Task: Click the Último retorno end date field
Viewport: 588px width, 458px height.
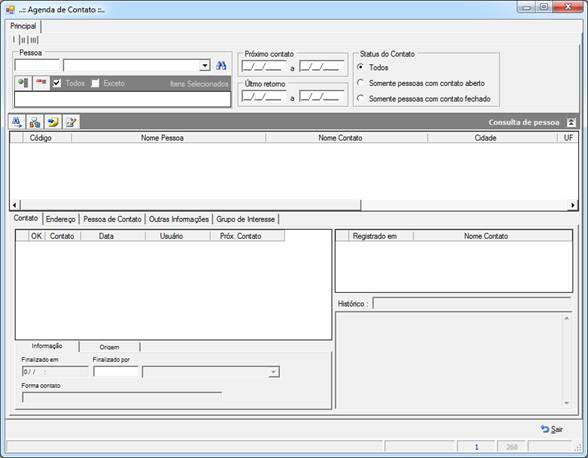Action: coord(321,97)
